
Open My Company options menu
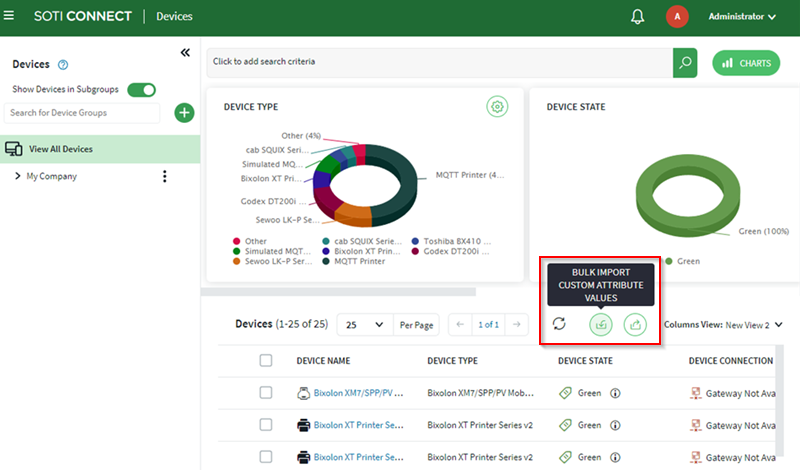164,177
